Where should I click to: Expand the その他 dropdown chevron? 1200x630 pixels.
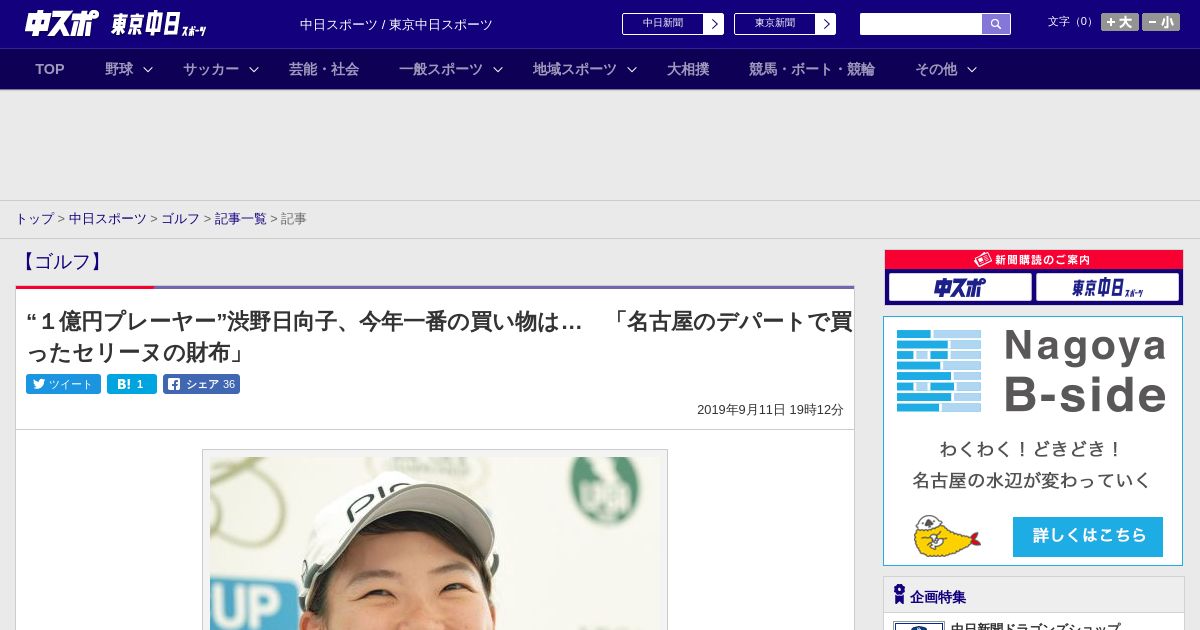972,69
